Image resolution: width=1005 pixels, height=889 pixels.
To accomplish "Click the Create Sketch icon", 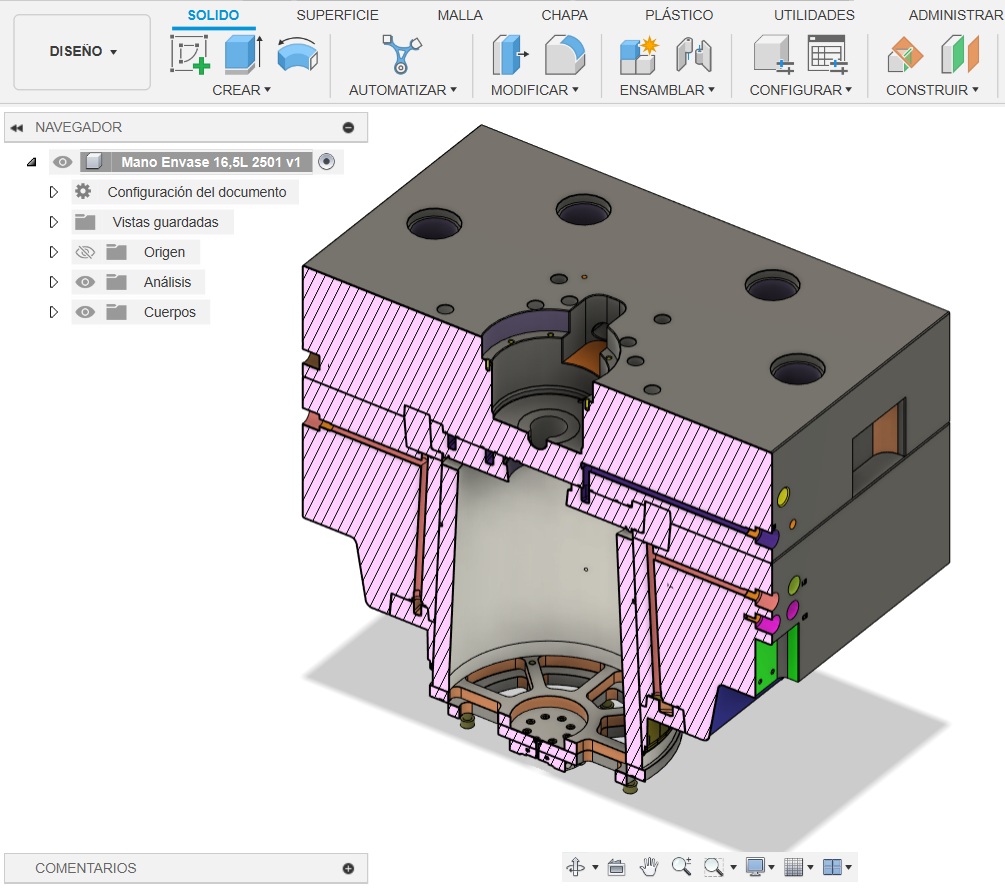I will [x=190, y=54].
